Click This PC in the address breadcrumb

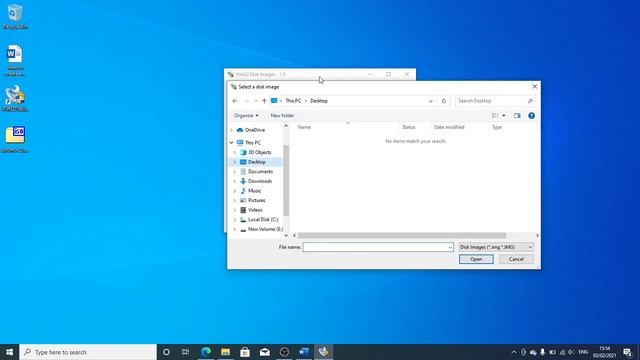293,101
